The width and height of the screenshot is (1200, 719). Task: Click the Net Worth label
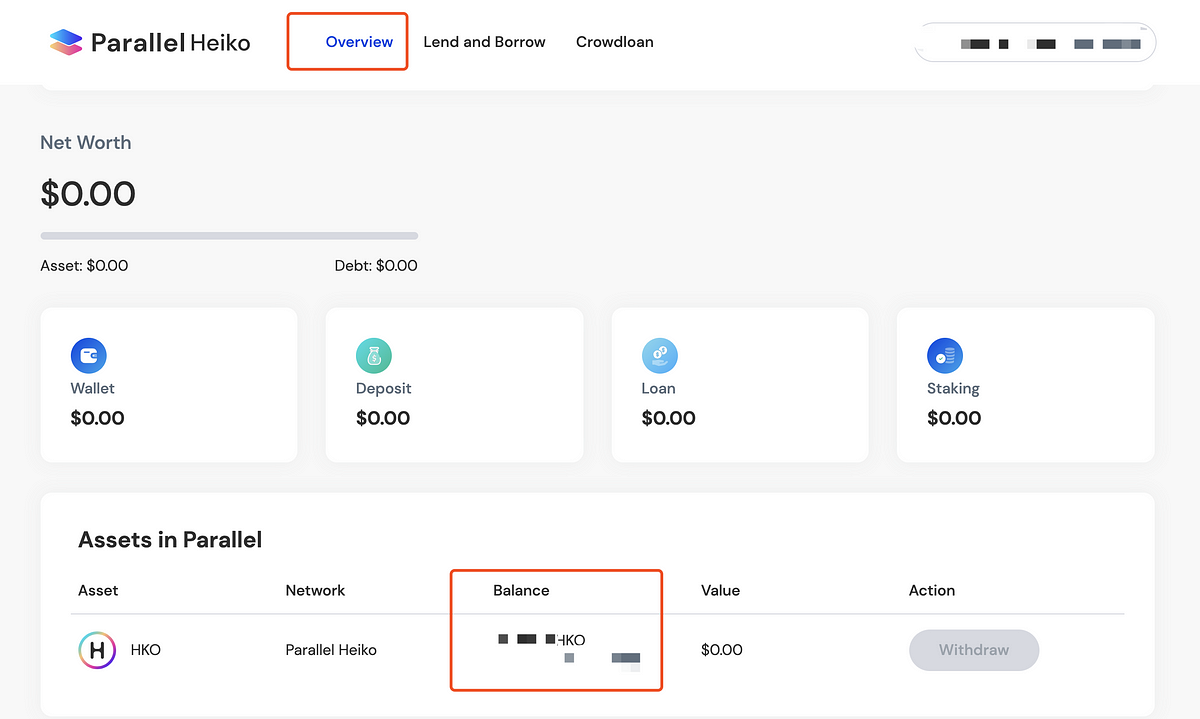85,142
